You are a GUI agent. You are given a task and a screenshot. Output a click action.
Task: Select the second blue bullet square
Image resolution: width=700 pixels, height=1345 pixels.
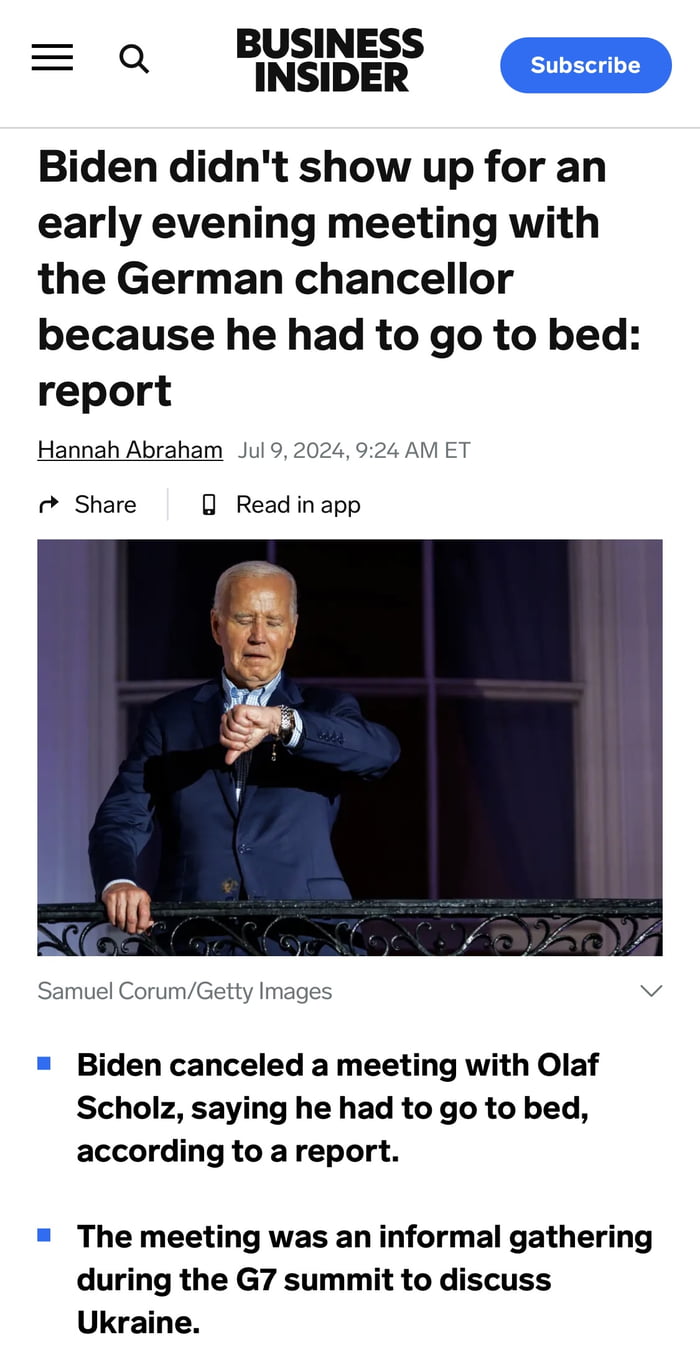[x=44, y=1234]
